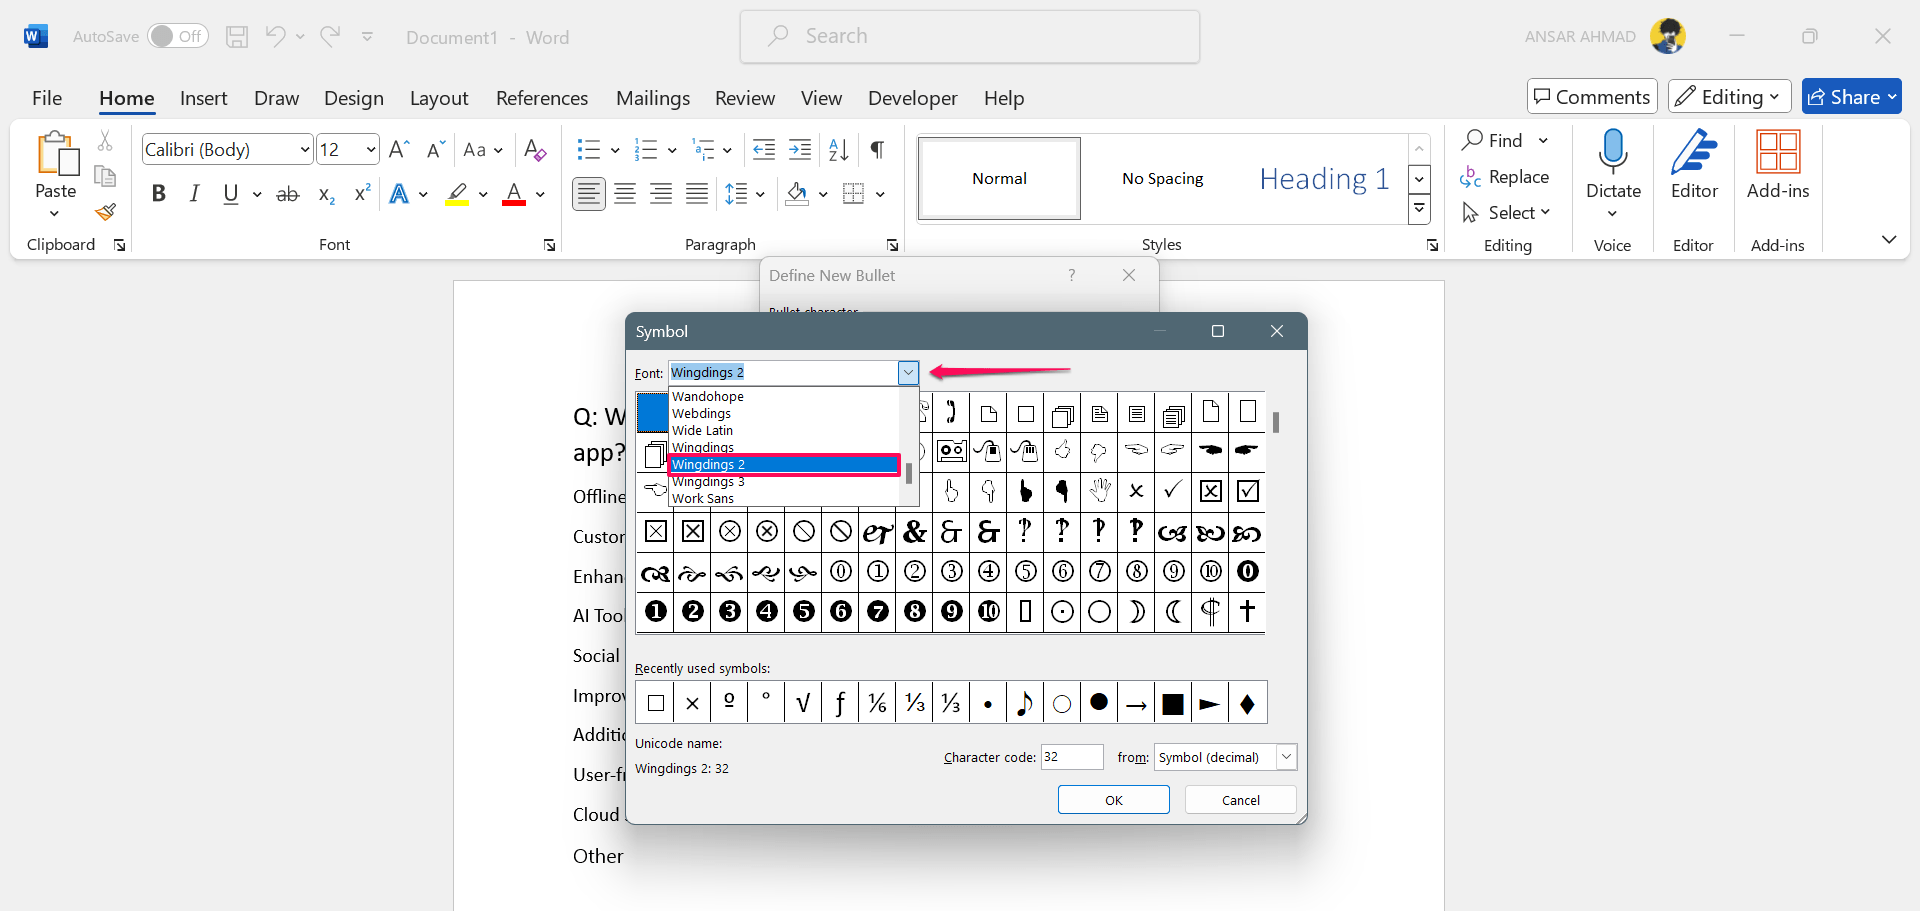1920x911 pixels.
Task: Select right arrow in recently used symbols
Action: point(1136,704)
